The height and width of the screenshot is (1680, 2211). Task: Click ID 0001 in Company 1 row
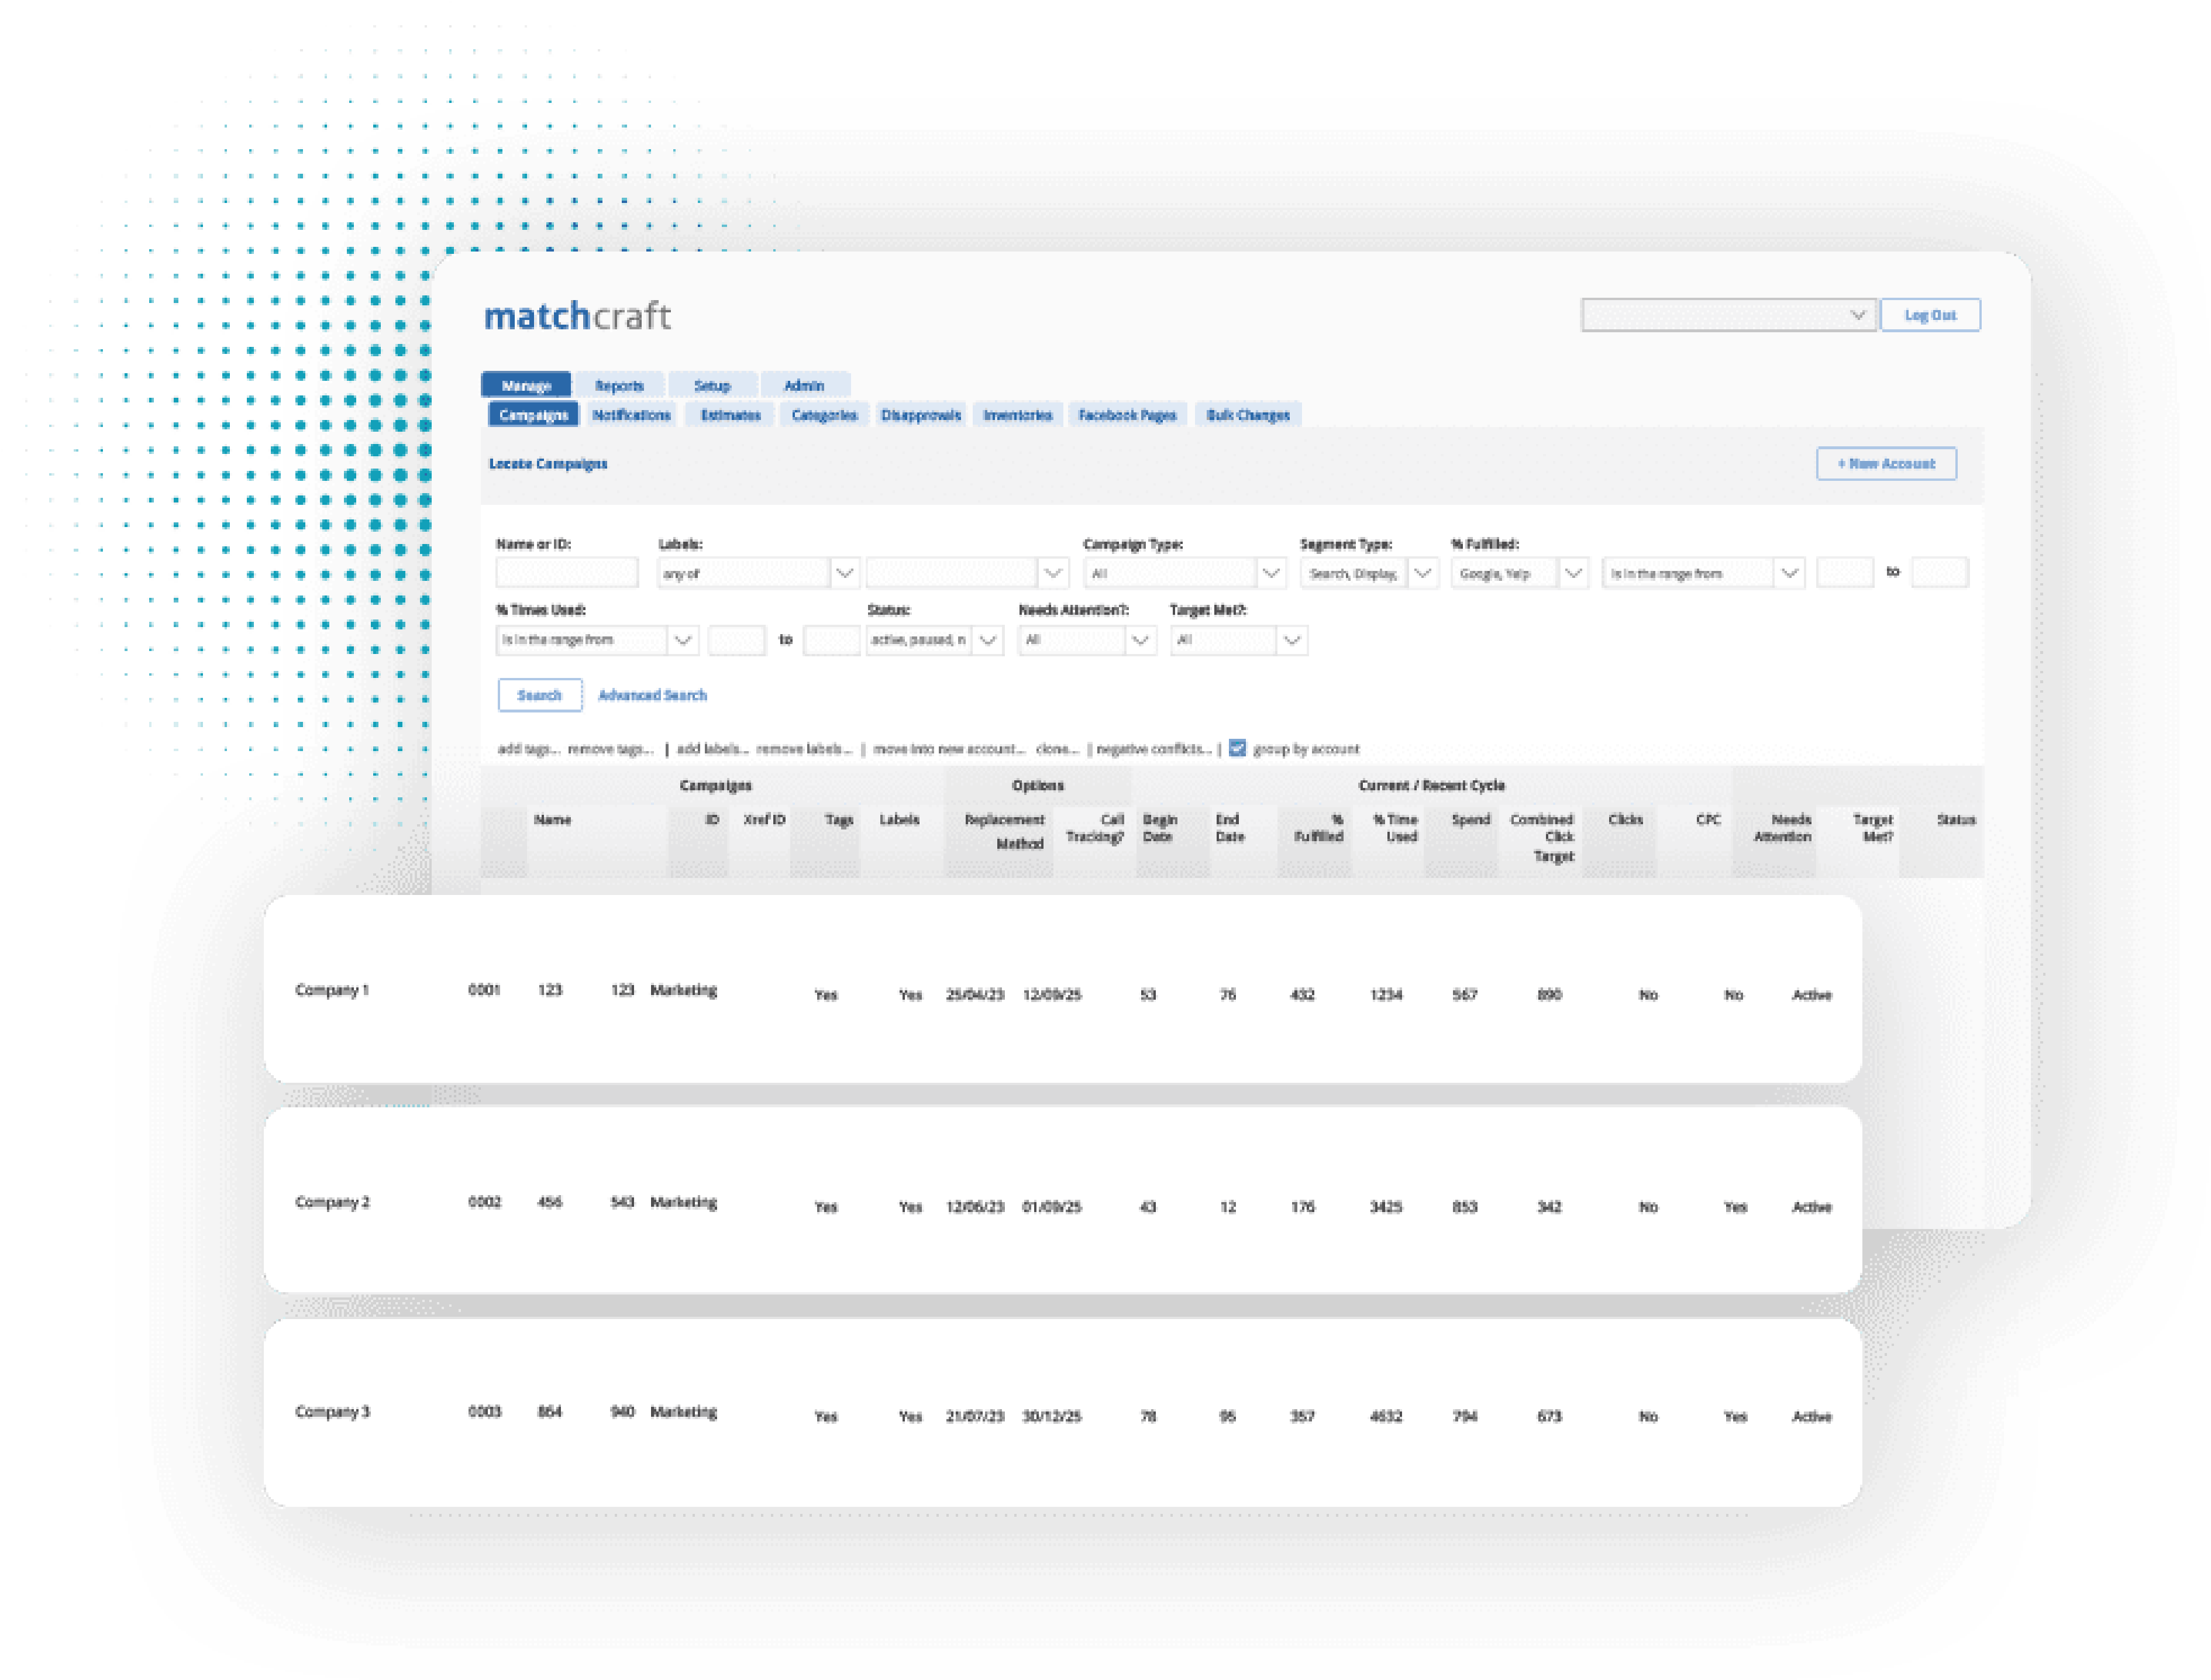point(484,990)
